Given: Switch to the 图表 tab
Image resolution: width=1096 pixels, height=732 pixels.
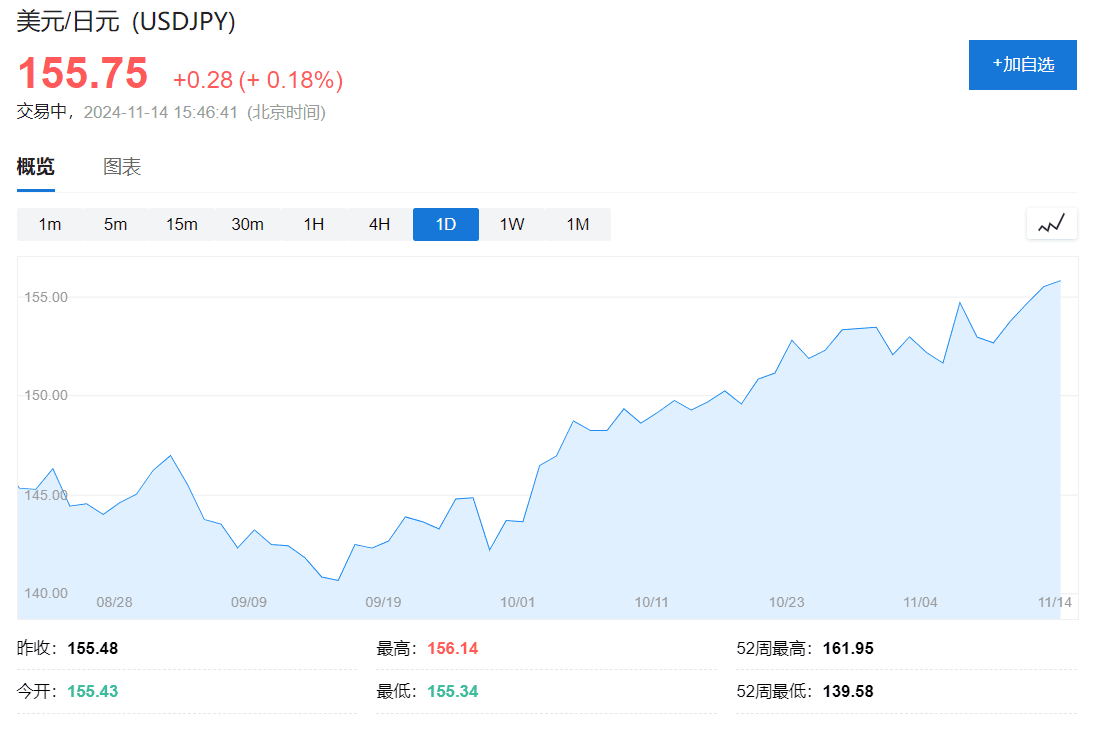Looking at the screenshot, I should pyautogui.click(x=122, y=166).
